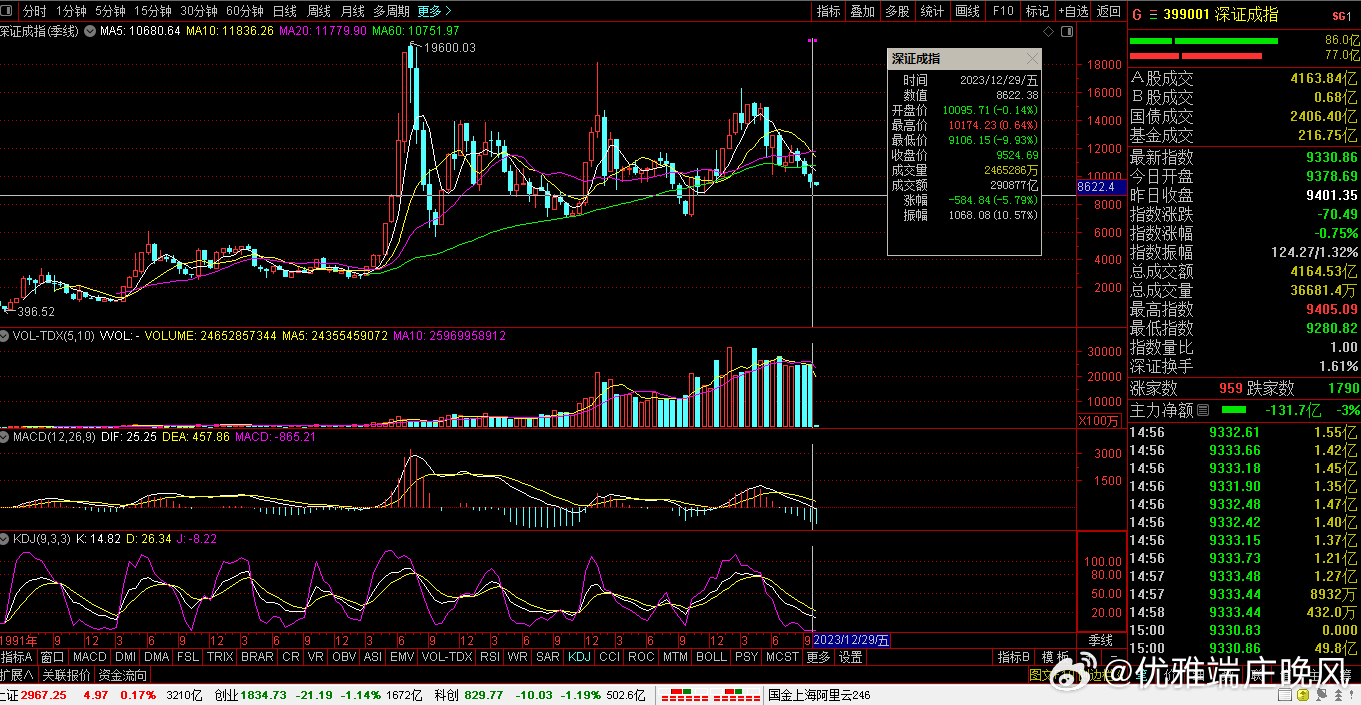Select the 15分钟 timeframe
This screenshot has width=1361, height=705.
pos(153,11)
